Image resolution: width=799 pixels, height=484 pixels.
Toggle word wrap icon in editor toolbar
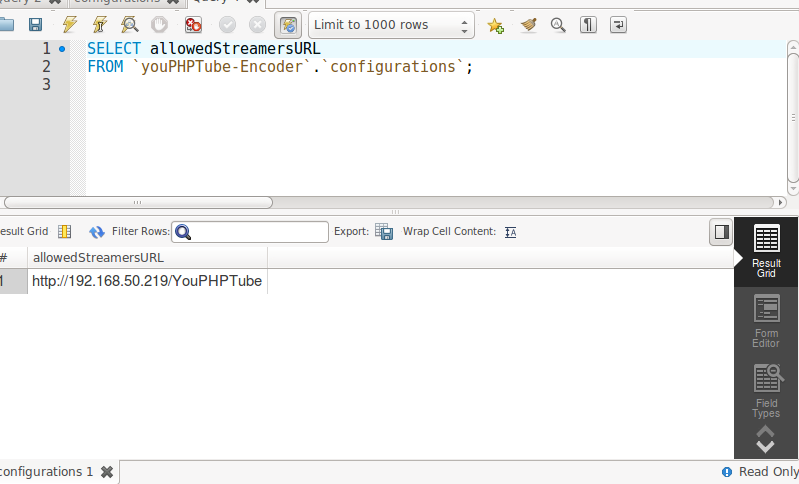tap(618, 24)
